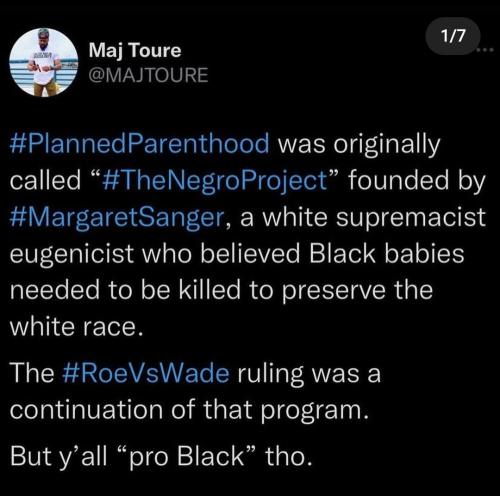Click the line But y'all "pro Black" tho.
This screenshot has width=500, height=496.
coord(161,456)
